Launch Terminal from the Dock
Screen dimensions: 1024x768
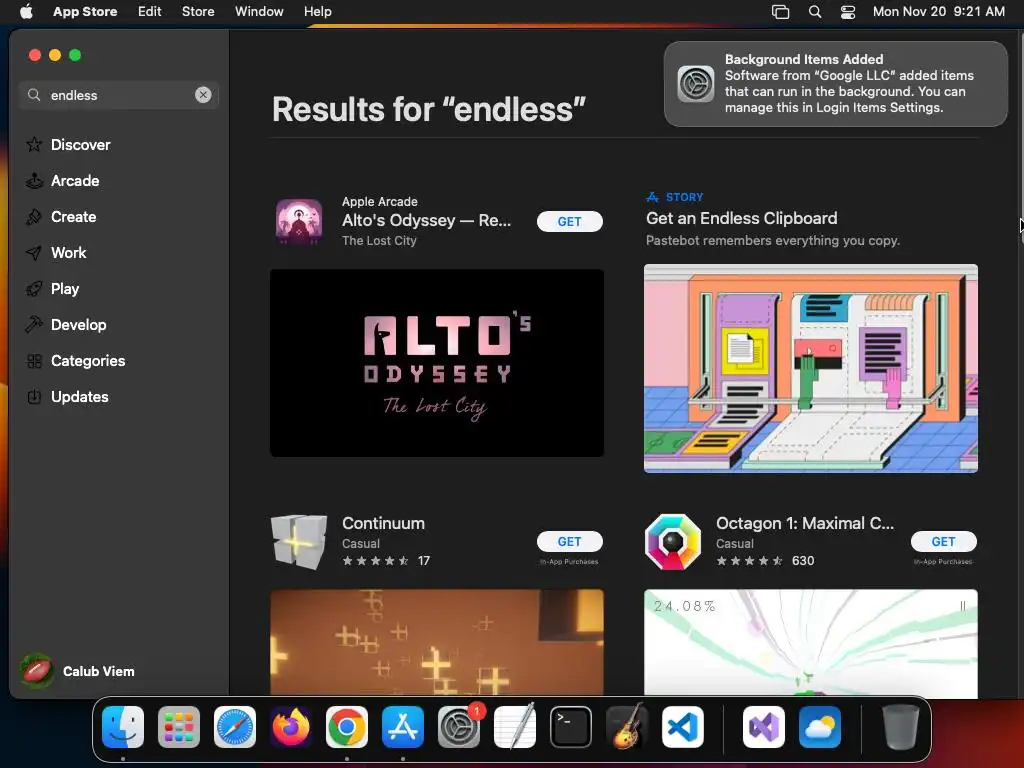(x=571, y=727)
